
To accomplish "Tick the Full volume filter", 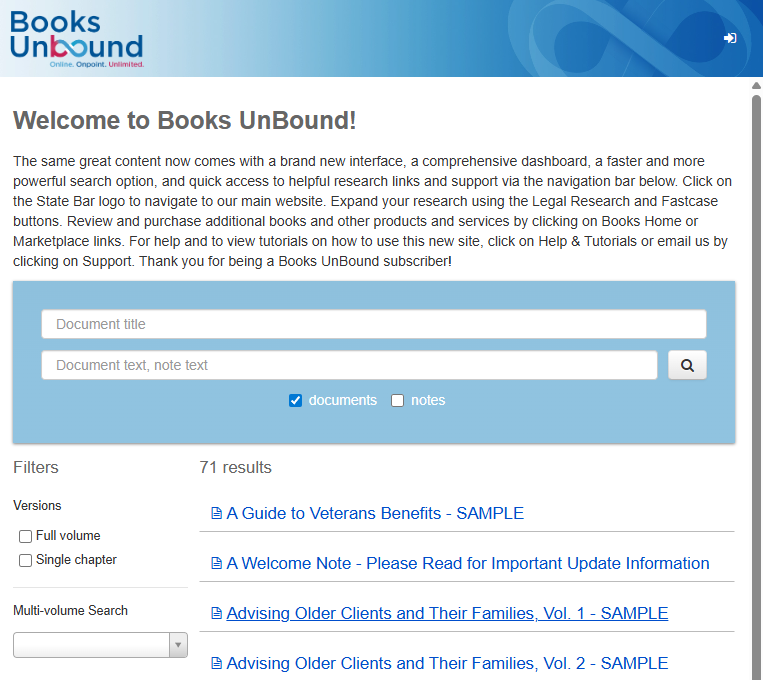I will click(26, 536).
